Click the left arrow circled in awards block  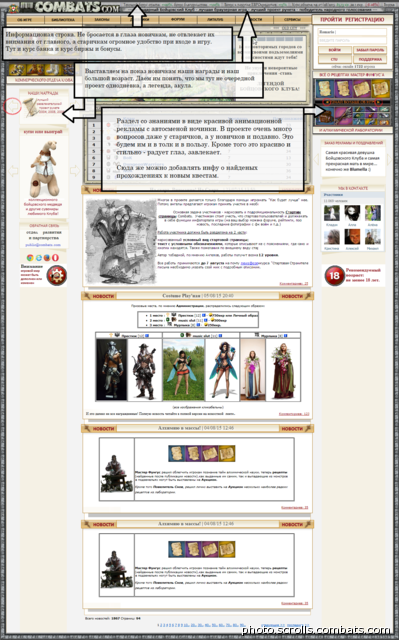[x=13, y=107]
